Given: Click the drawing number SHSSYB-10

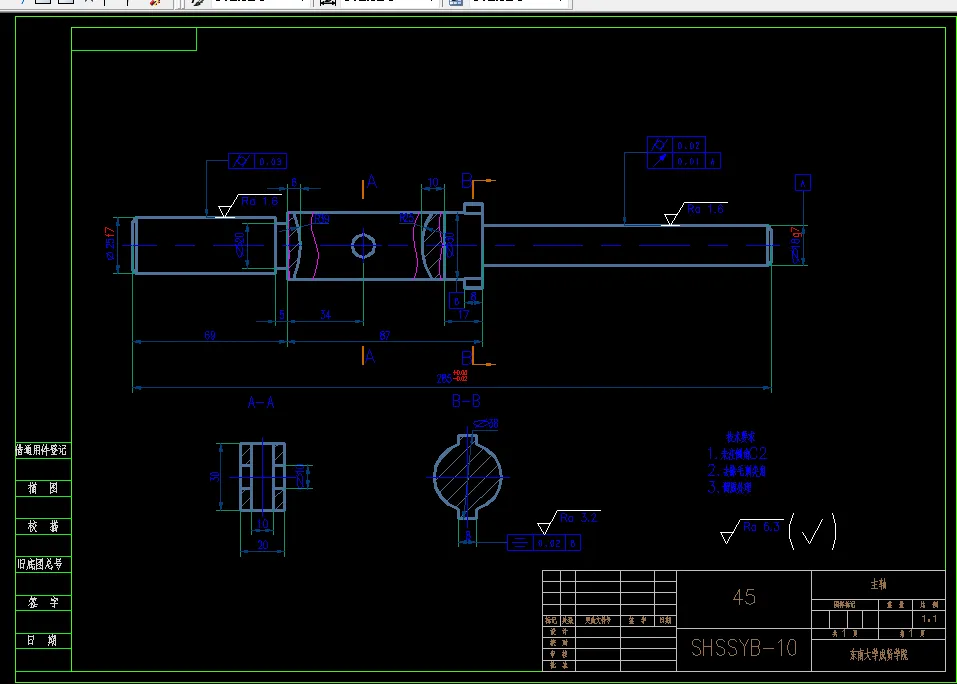Looking at the screenshot, I should pos(743,649).
